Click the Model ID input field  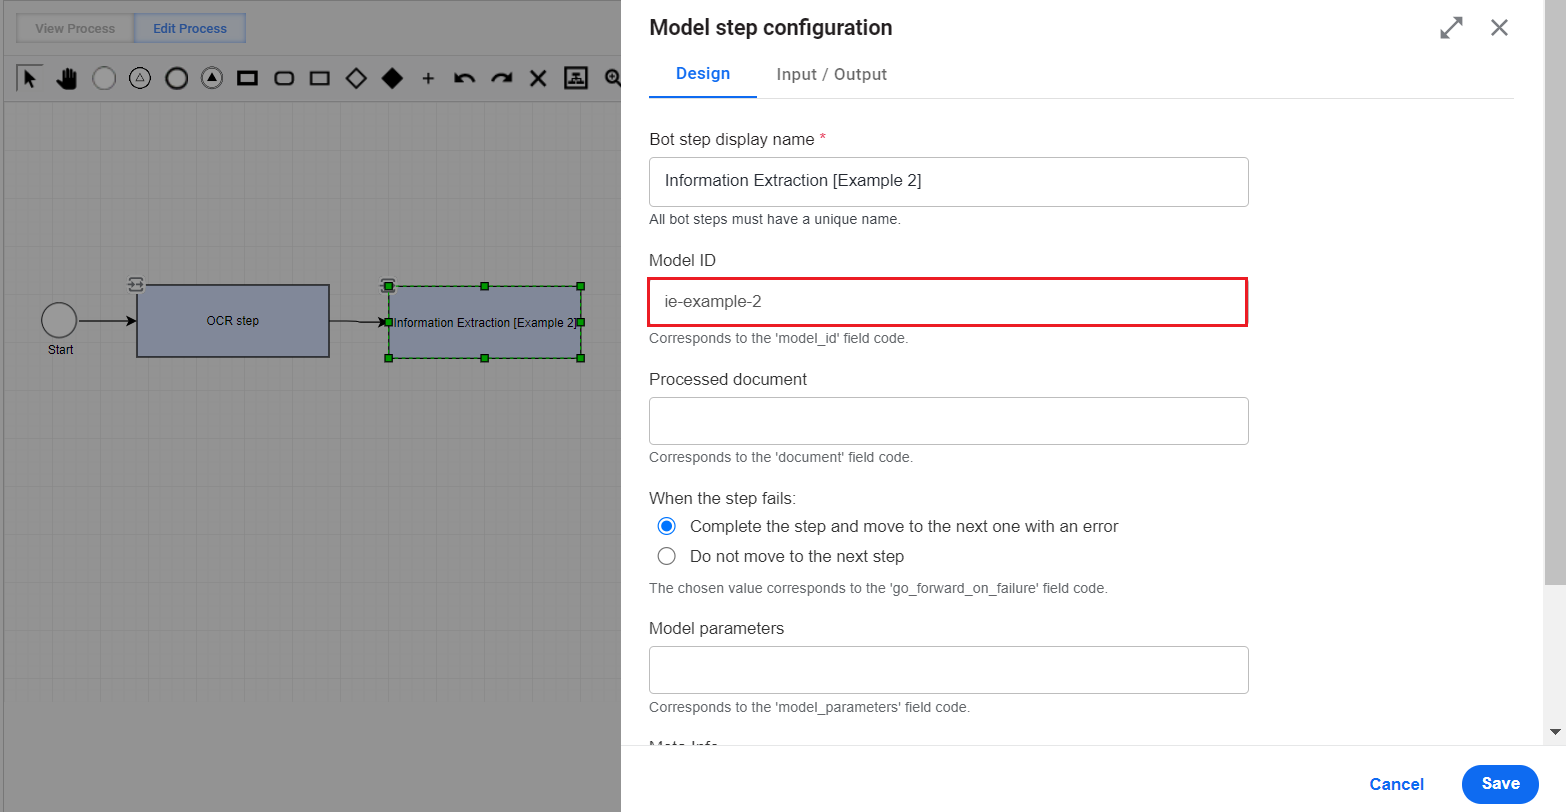click(948, 302)
